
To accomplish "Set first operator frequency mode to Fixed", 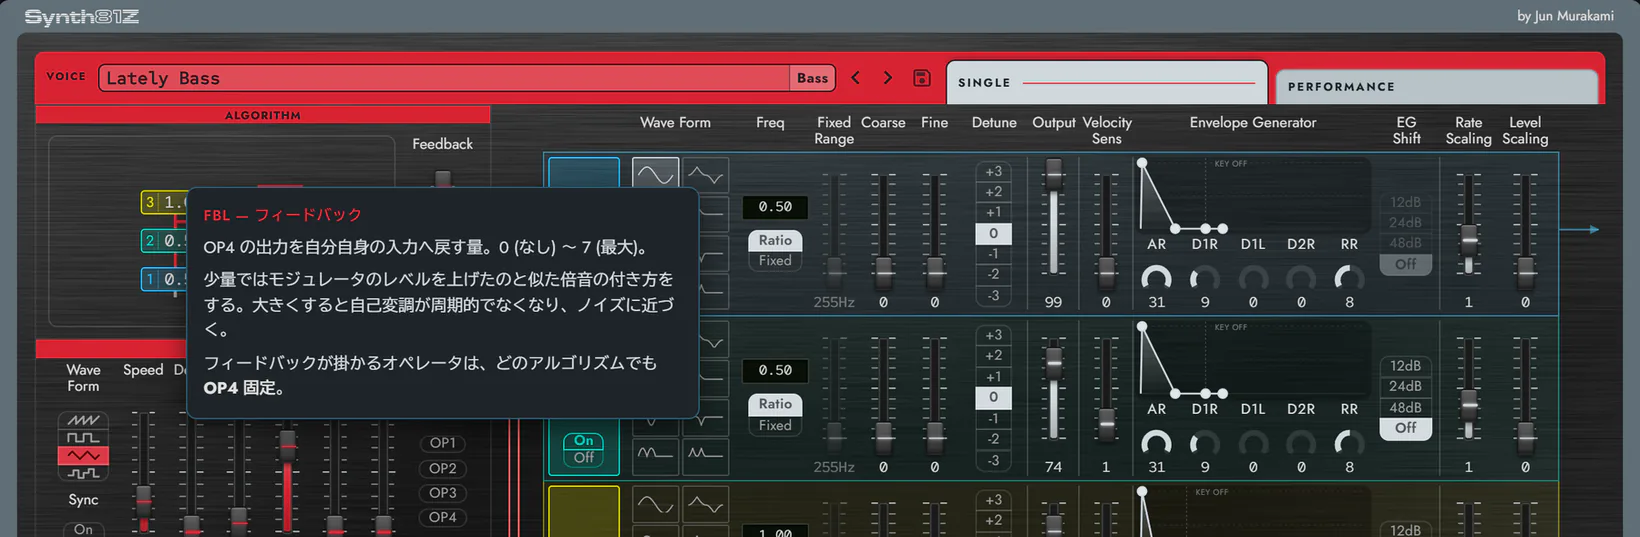I will coord(775,261).
